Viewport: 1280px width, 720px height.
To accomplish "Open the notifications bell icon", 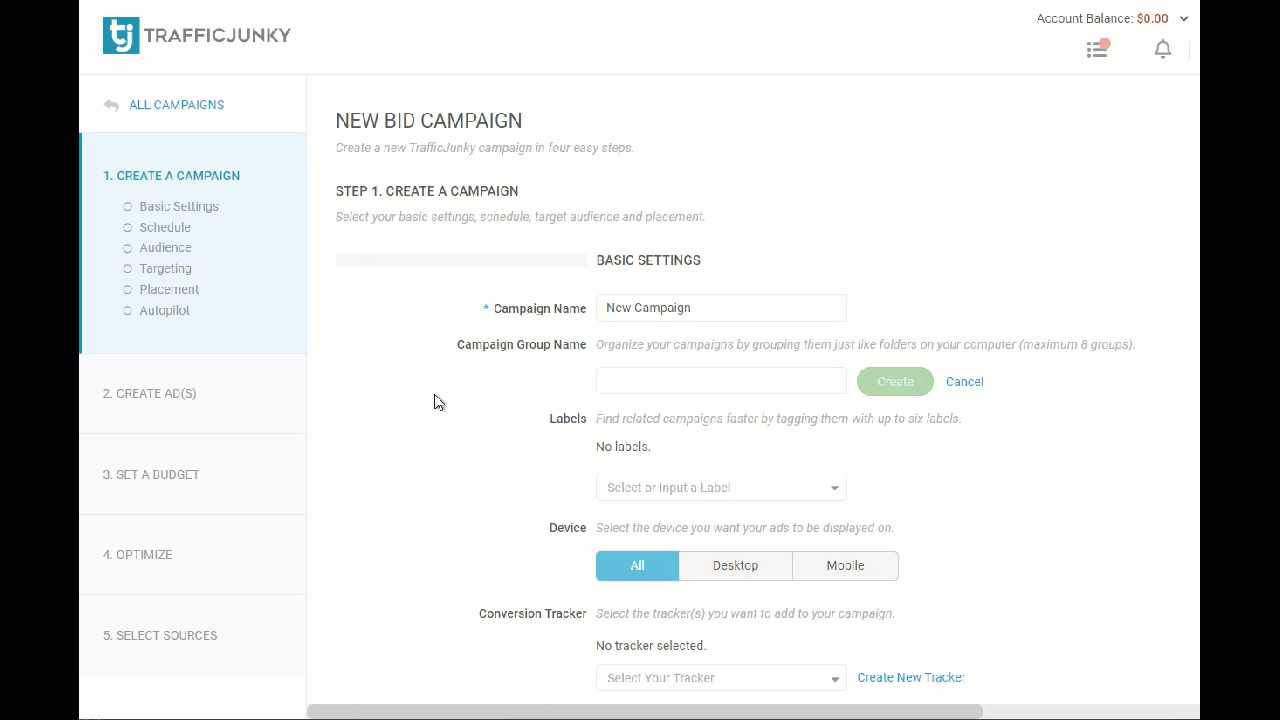I will (x=1162, y=49).
